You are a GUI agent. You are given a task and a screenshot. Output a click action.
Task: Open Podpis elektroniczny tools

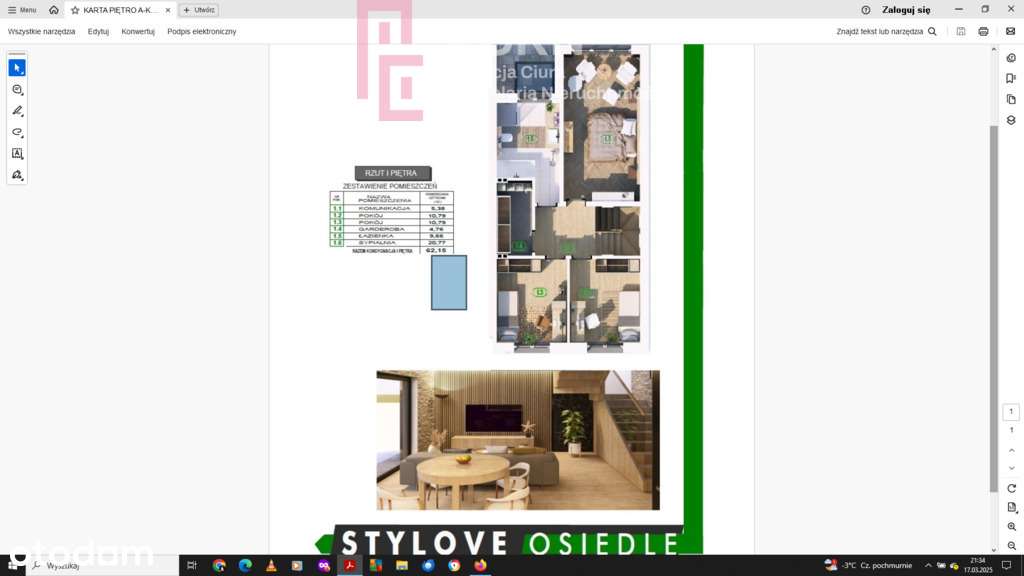(202, 31)
